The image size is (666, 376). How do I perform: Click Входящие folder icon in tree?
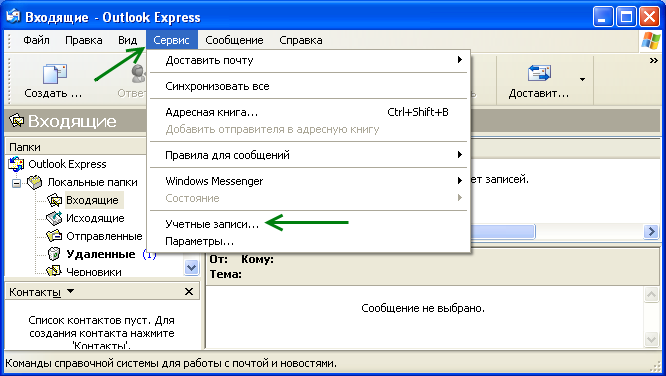54,200
